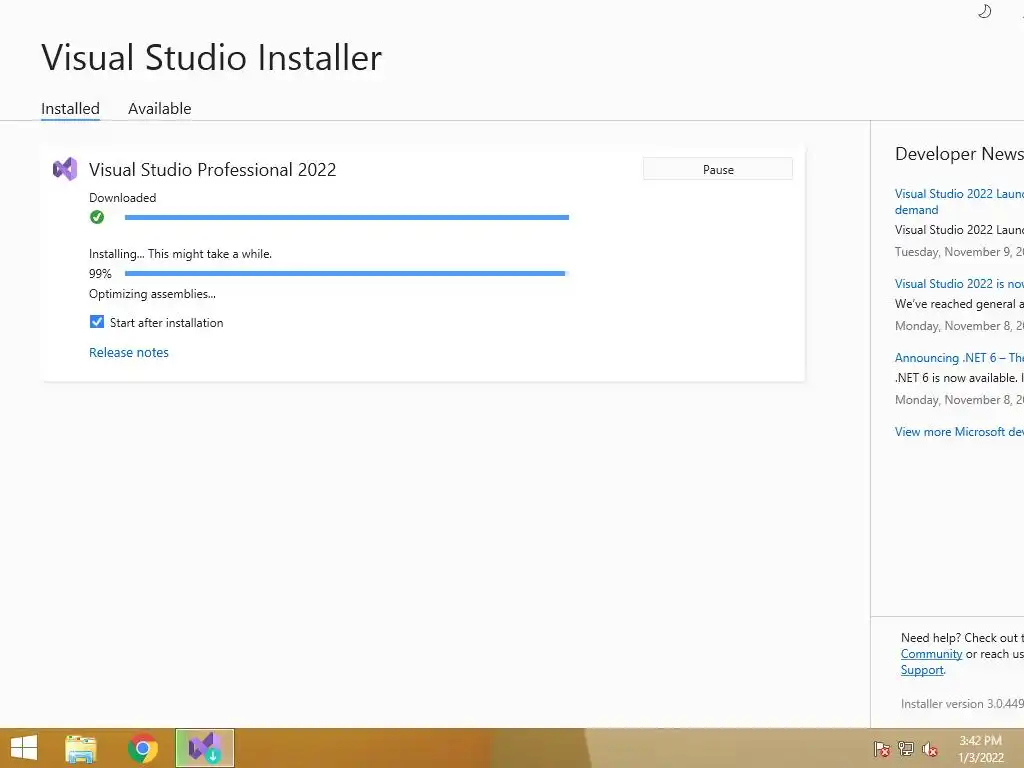Click the Tuesday, November 9 date text

click(959, 252)
